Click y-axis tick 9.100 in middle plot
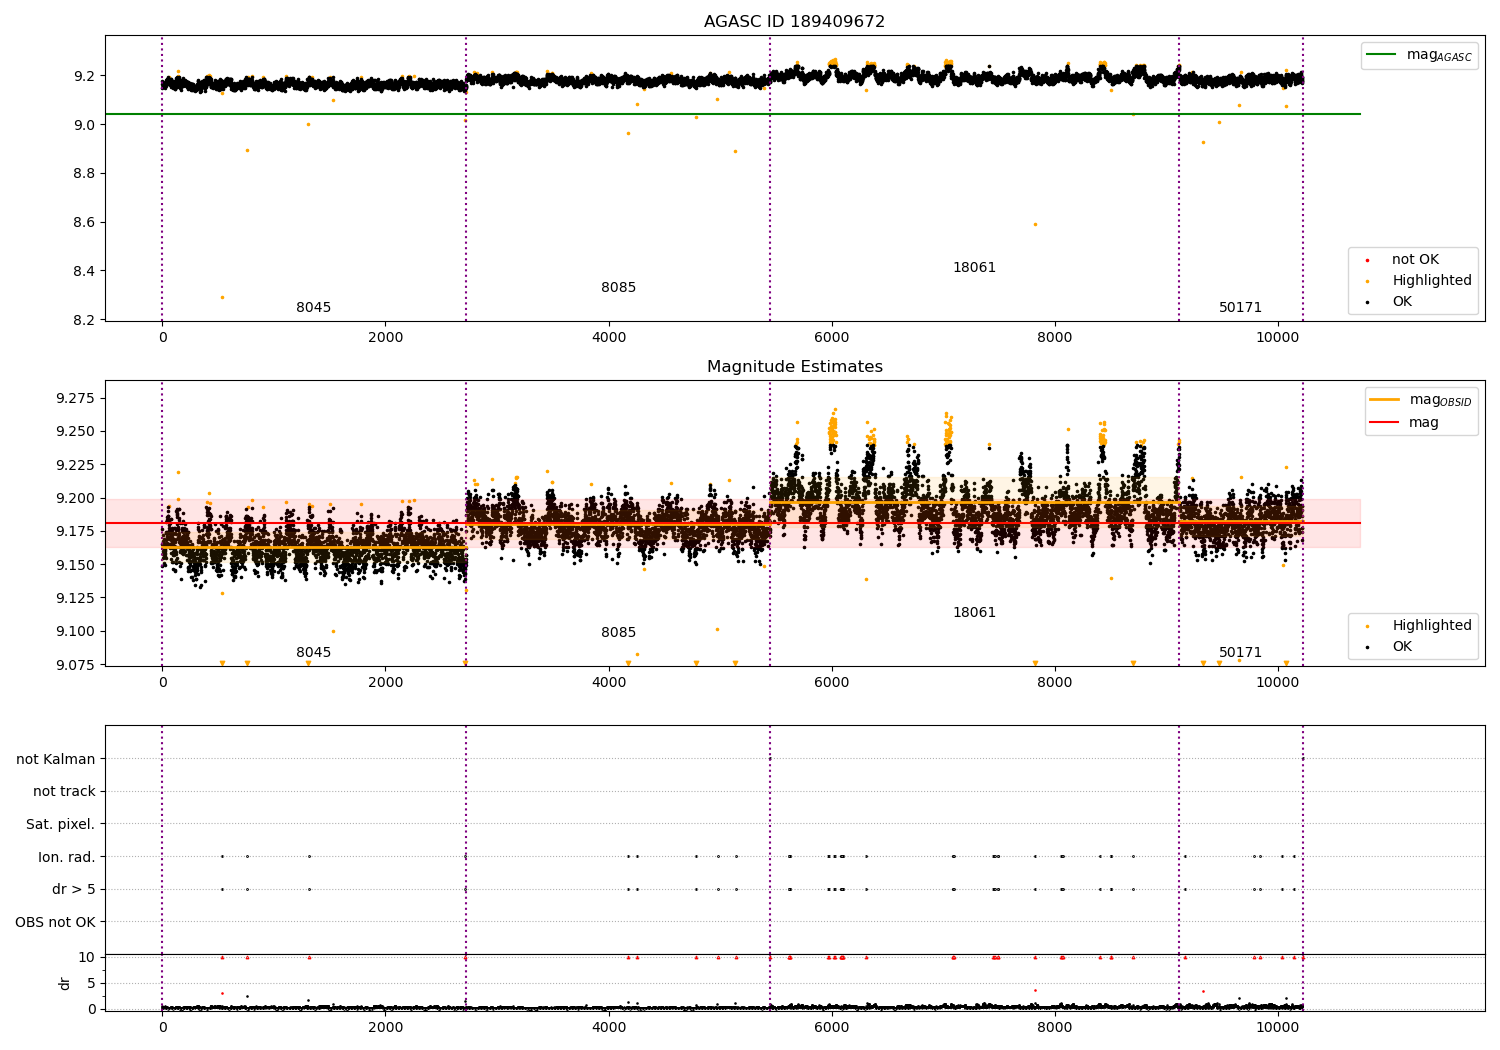This screenshot has width=1500, height=1050. [77, 631]
